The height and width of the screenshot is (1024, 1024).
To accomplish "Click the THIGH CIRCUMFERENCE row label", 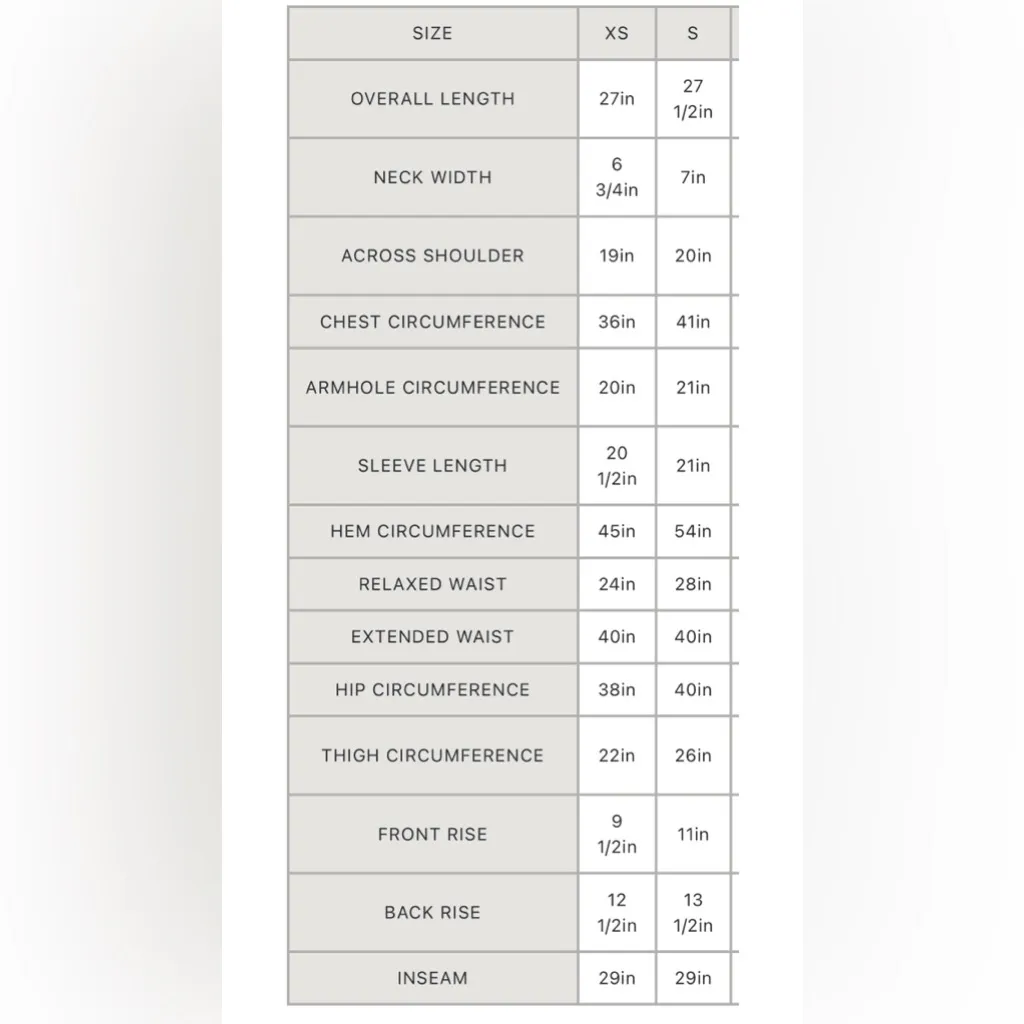I will tap(432, 756).
